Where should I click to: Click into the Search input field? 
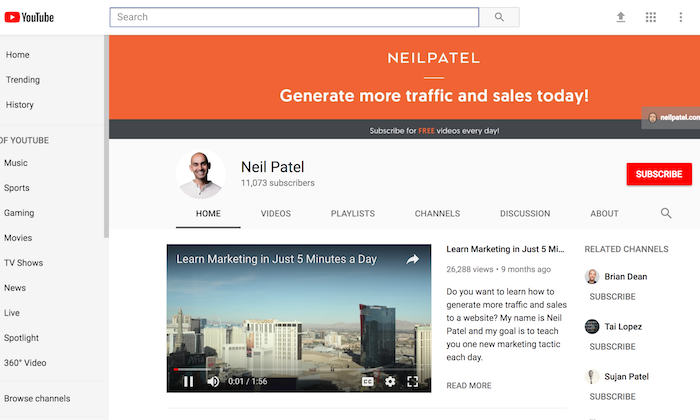click(294, 17)
